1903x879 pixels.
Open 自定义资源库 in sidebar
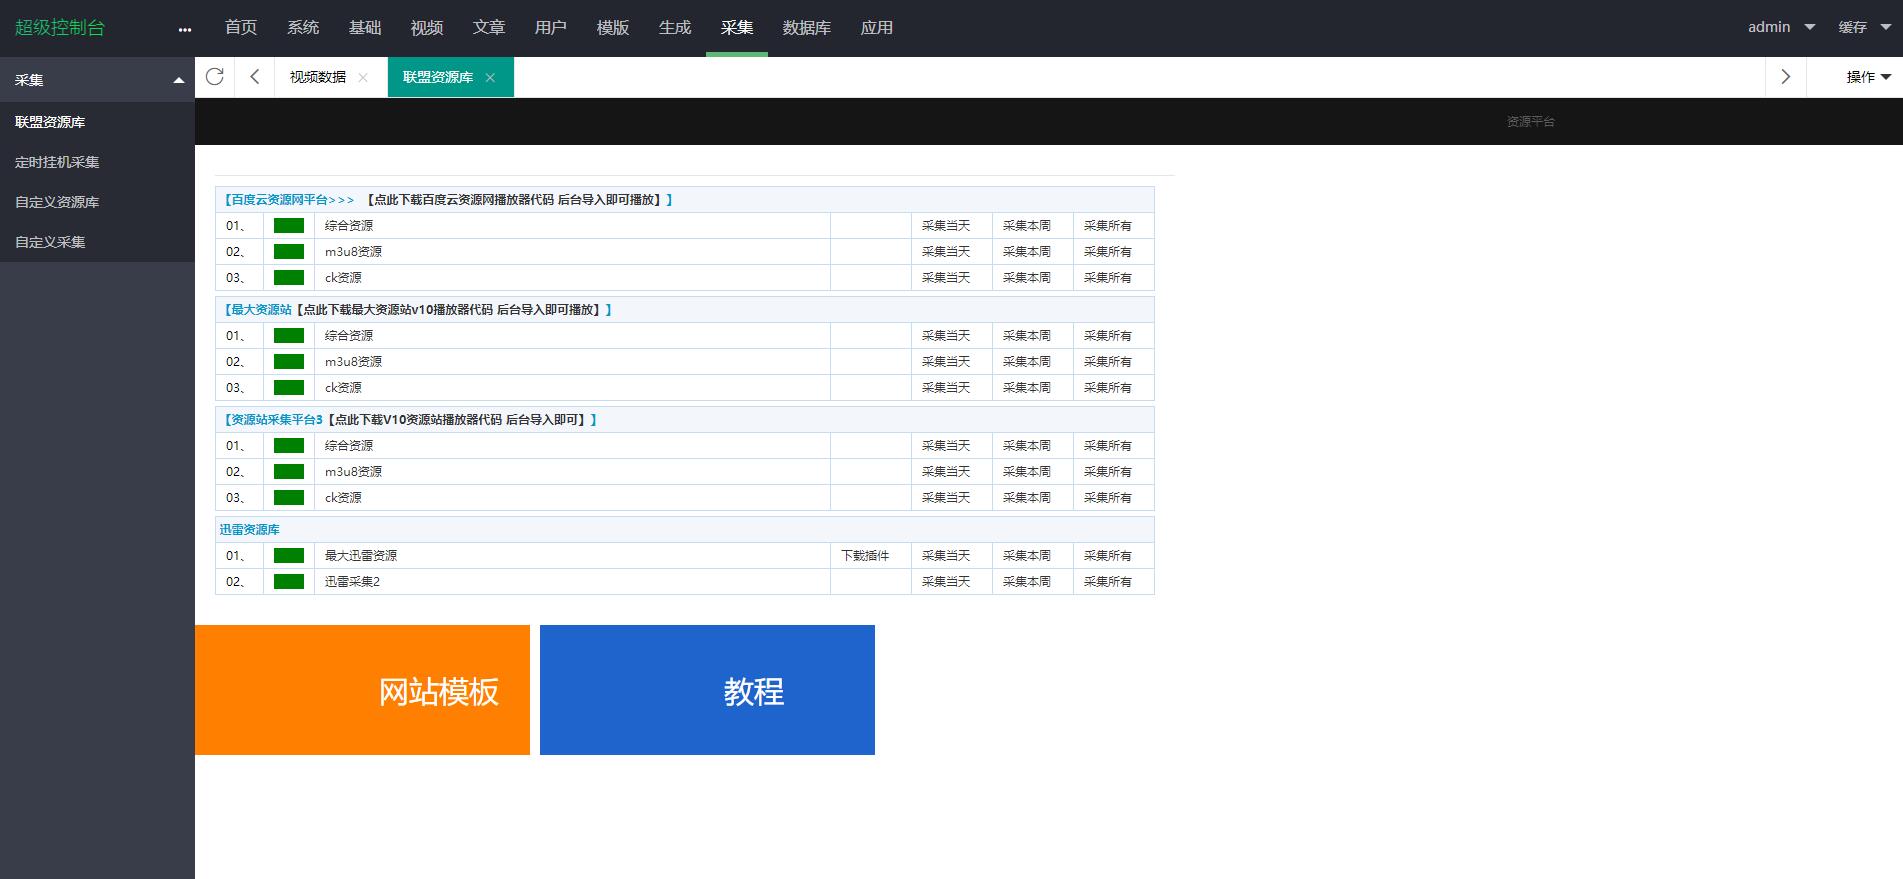57,202
